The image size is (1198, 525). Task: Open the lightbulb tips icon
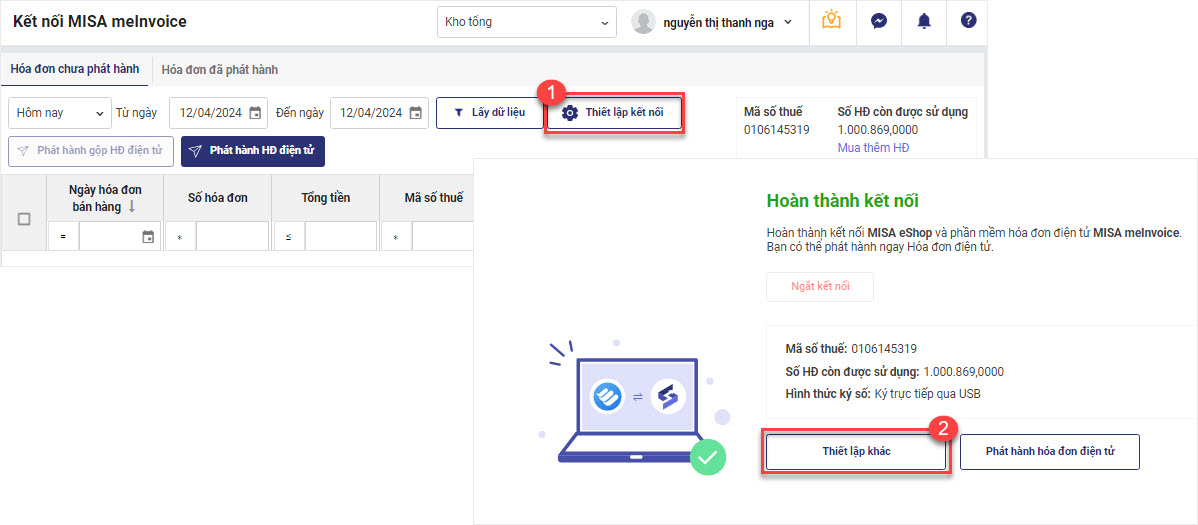click(x=831, y=21)
